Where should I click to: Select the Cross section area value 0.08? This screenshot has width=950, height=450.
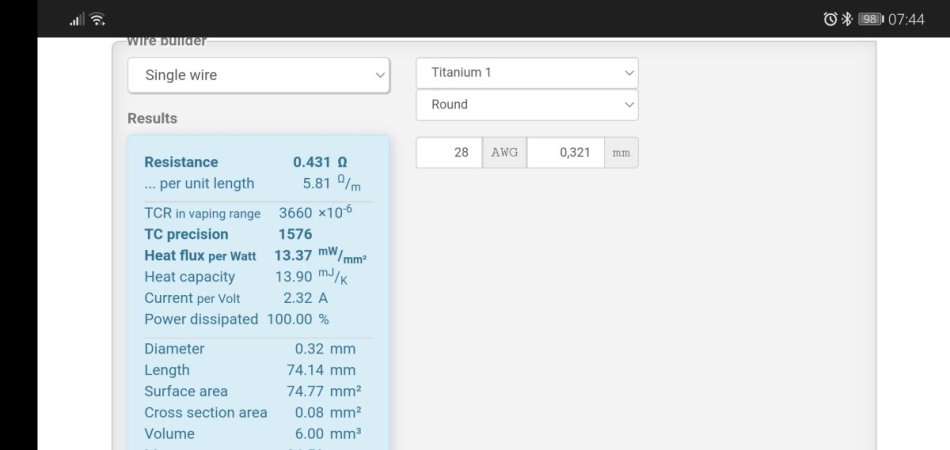point(310,412)
